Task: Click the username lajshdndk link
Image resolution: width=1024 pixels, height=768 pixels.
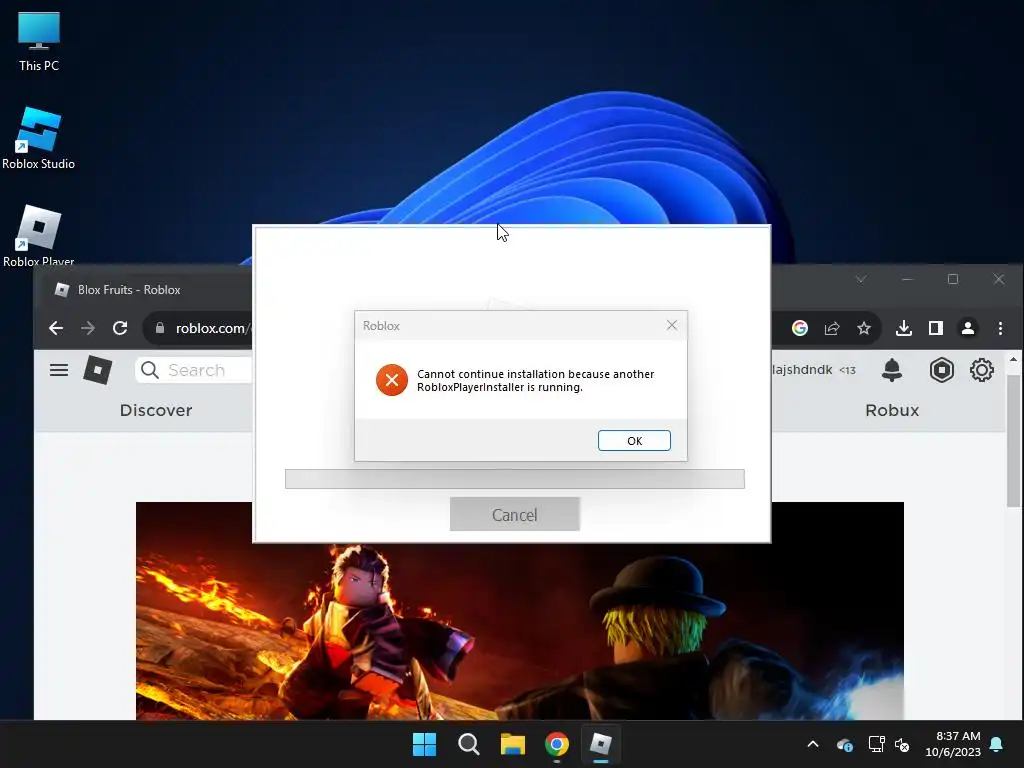Action: pos(803,370)
